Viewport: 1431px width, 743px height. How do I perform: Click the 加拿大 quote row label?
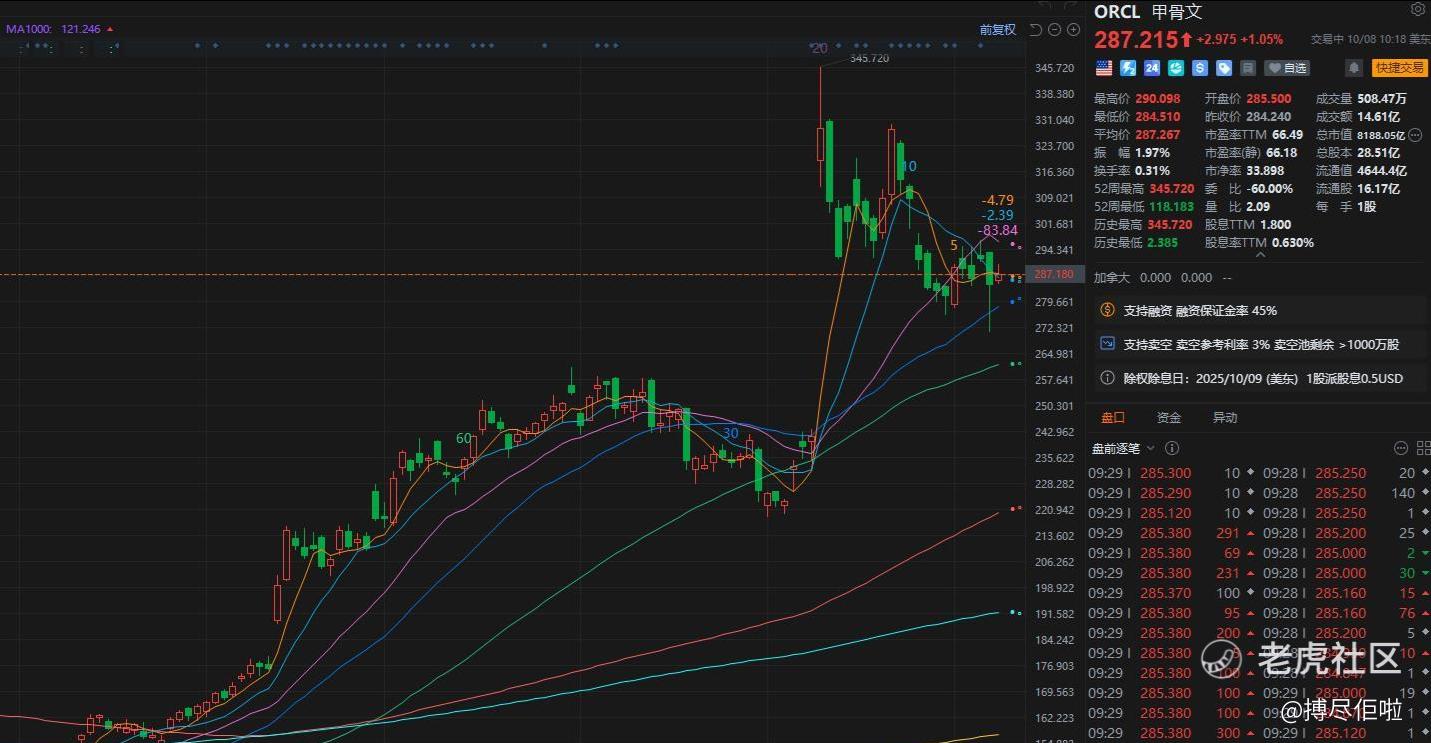1113,277
